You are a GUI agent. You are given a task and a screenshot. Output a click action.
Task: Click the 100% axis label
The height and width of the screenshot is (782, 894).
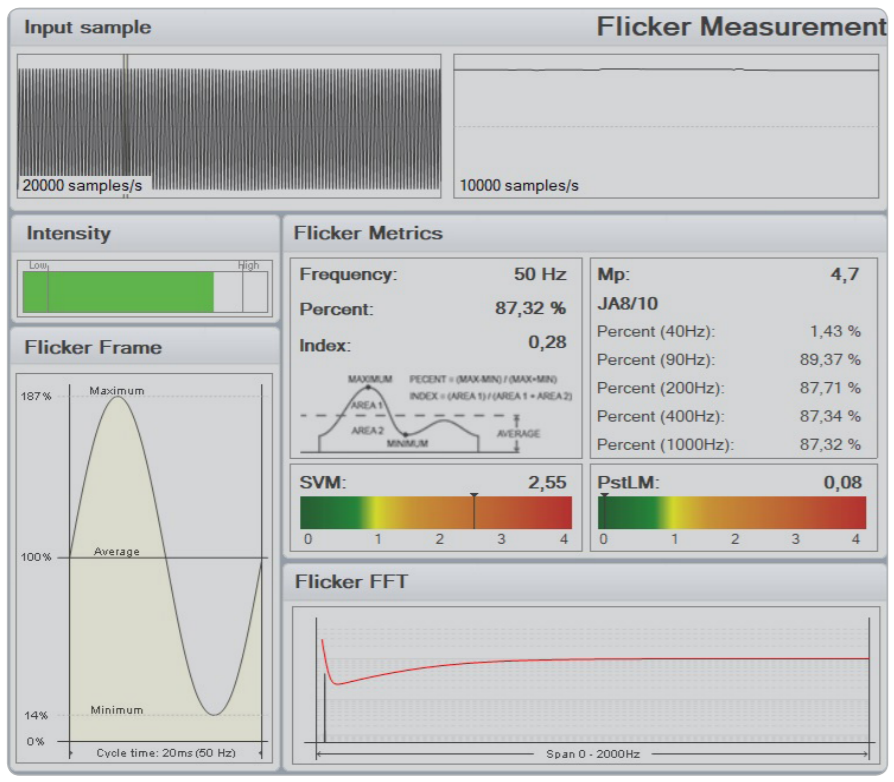pyautogui.click(x=36, y=557)
